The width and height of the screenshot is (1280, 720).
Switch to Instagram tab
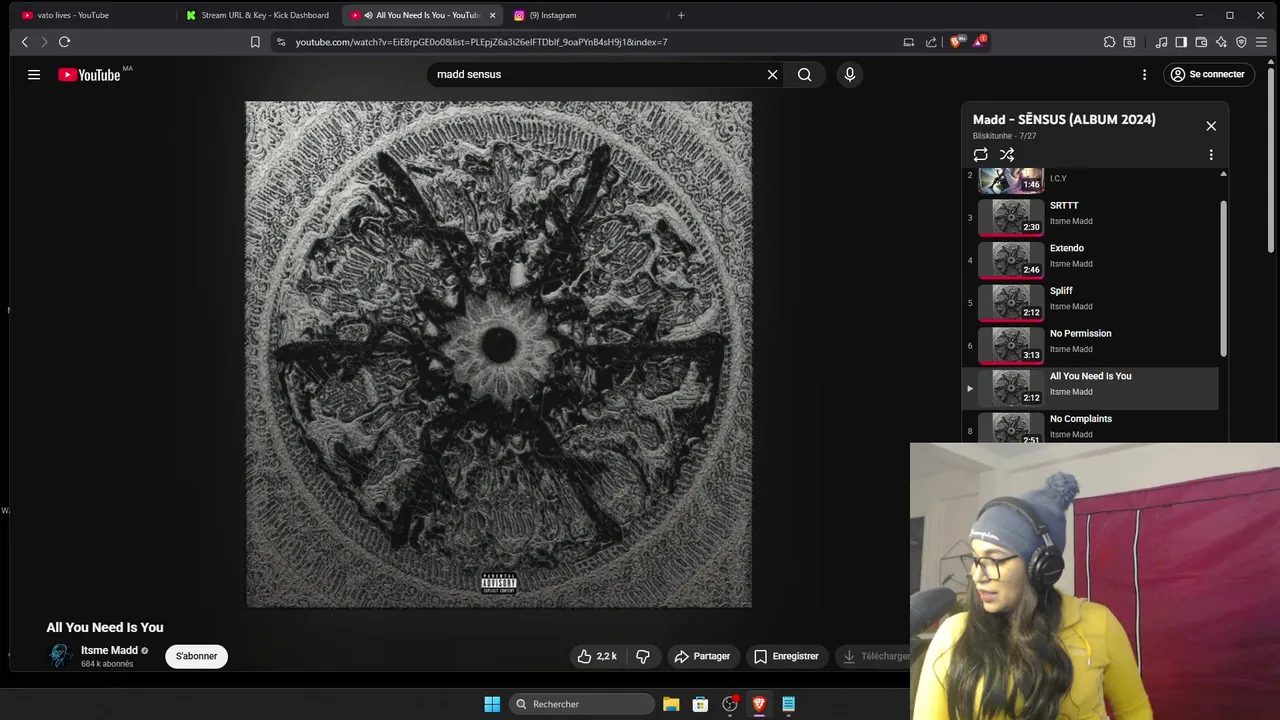point(585,15)
